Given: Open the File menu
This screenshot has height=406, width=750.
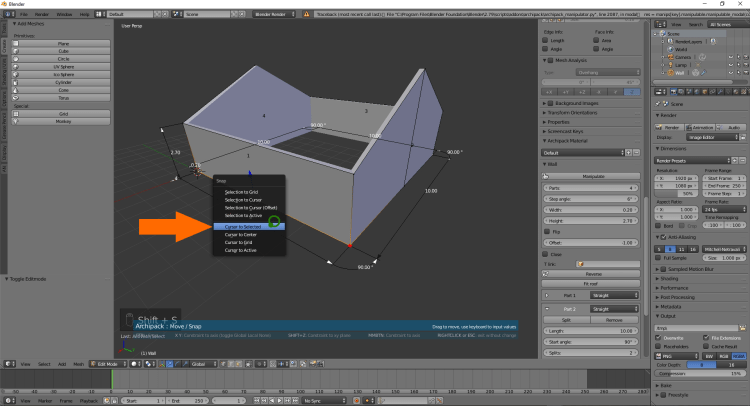Looking at the screenshot, I should click(24, 16).
